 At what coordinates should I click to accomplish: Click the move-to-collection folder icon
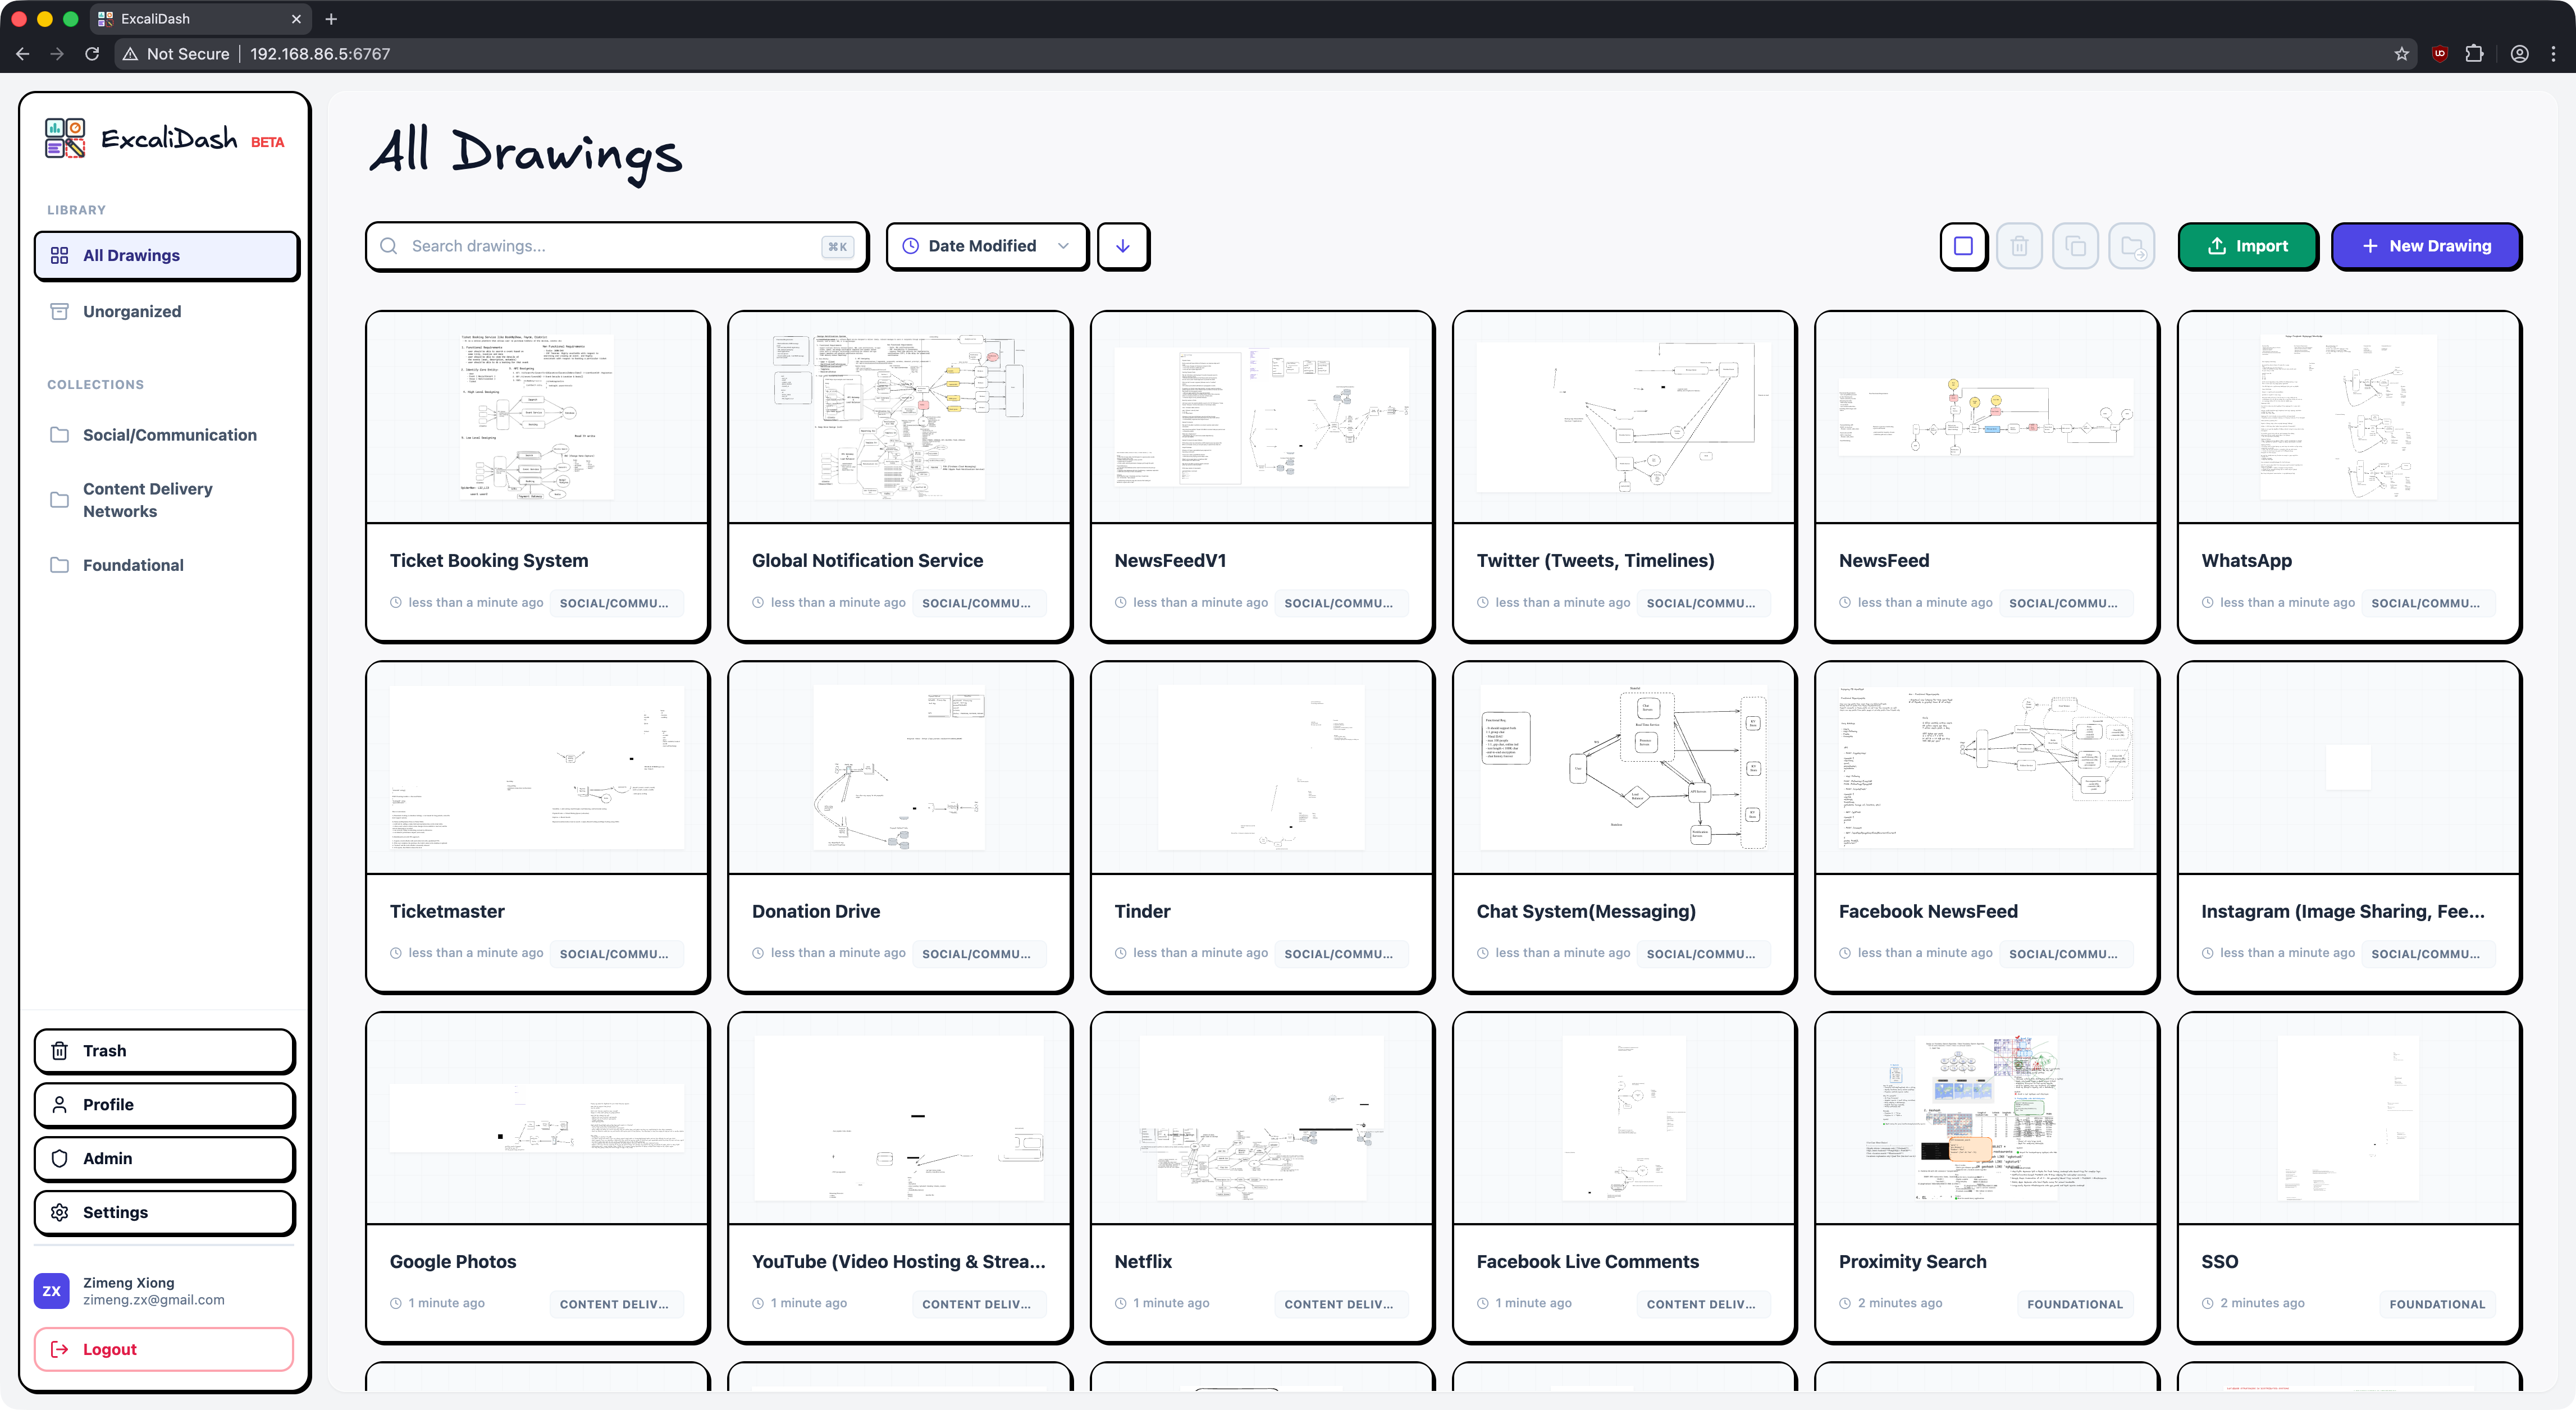(x=2131, y=246)
